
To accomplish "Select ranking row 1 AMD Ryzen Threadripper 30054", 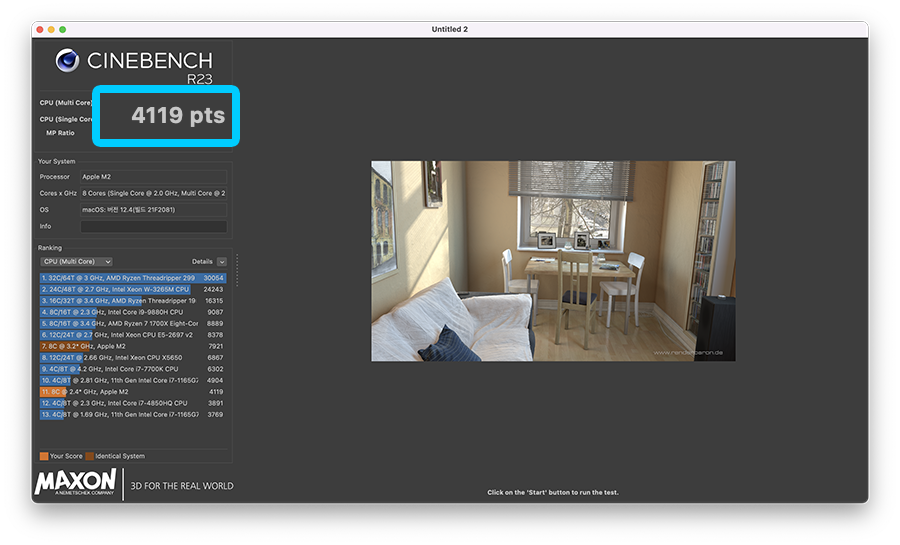I will click(x=133, y=278).
